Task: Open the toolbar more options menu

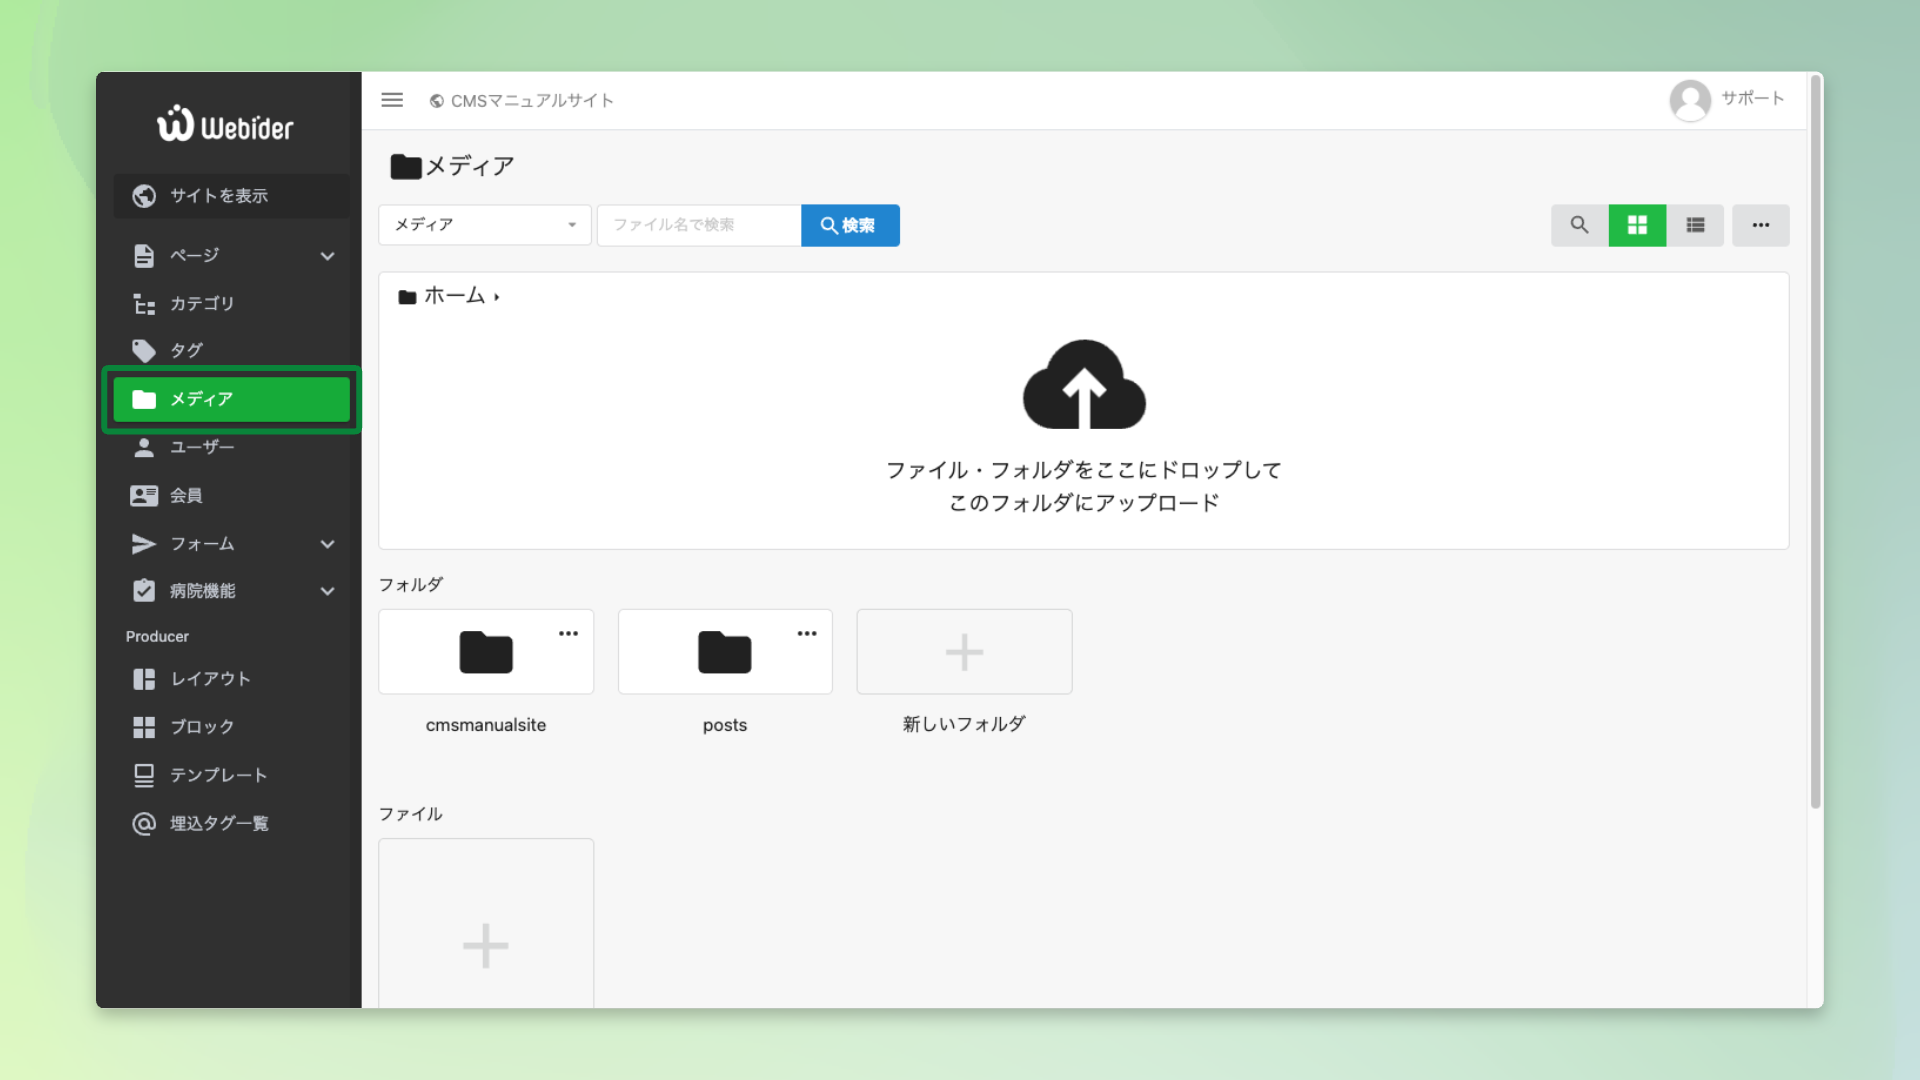Action: point(1760,225)
